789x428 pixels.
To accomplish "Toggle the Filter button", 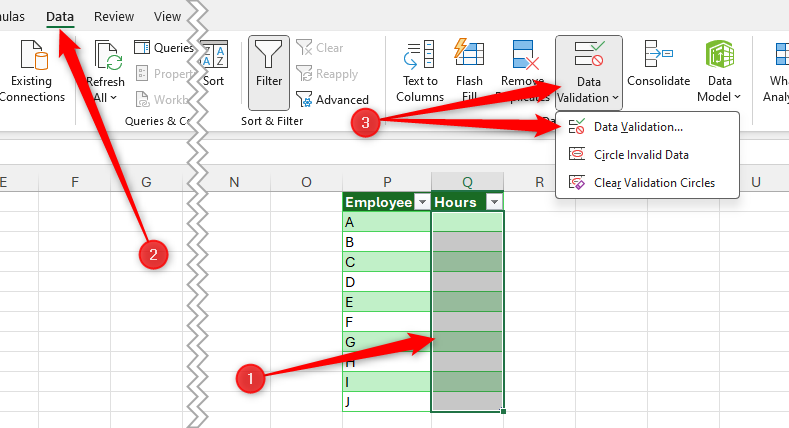I will 269,72.
